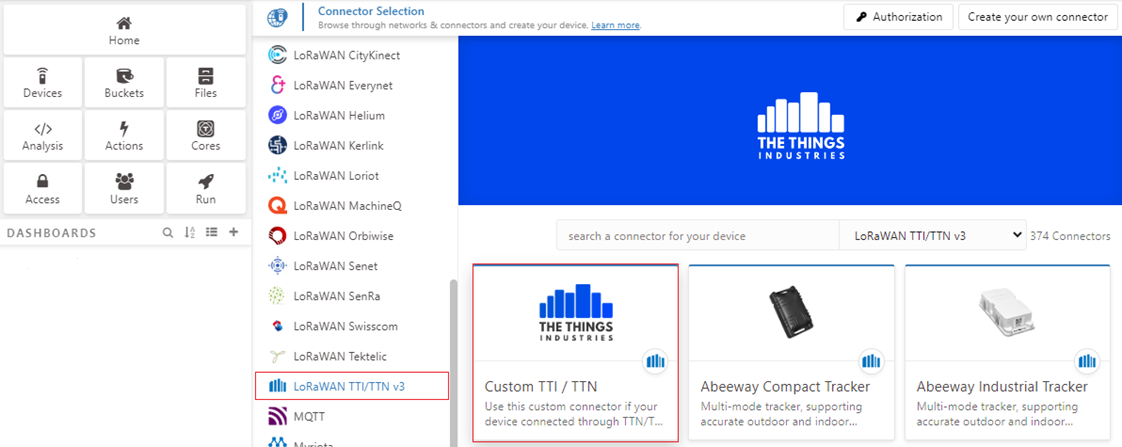Click the Tektelic logo icon
1122x447 pixels.
click(x=277, y=356)
